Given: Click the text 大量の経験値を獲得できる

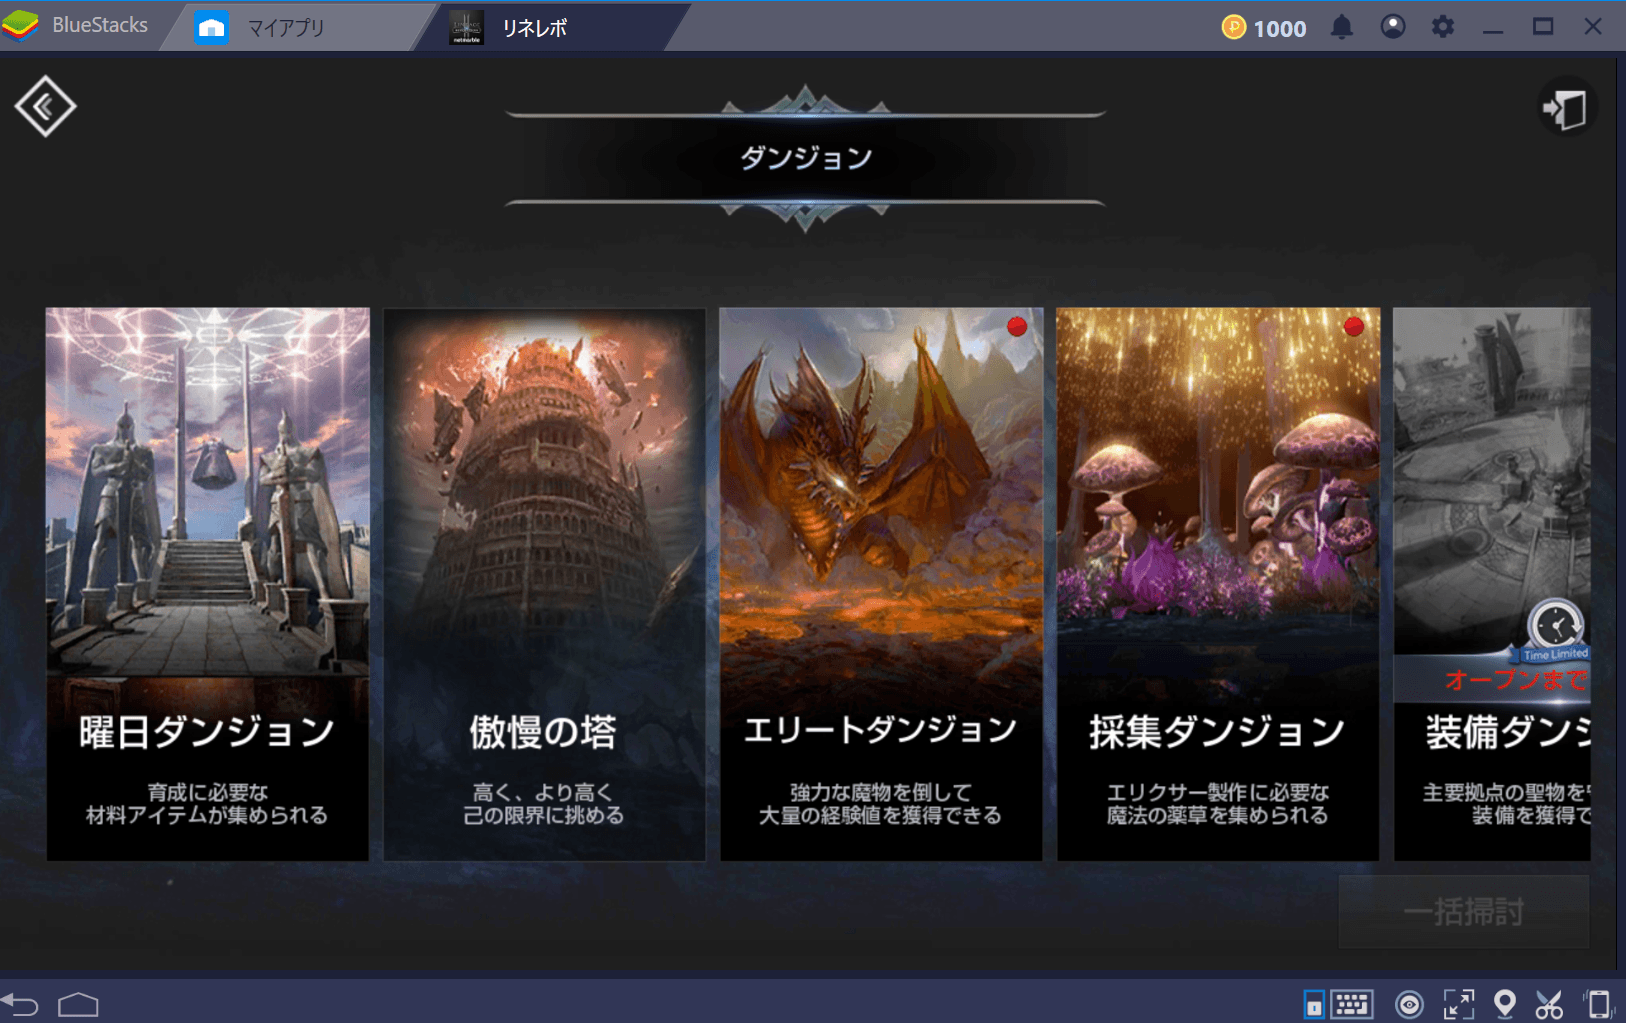Looking at the screenshot, I should 880,816.
